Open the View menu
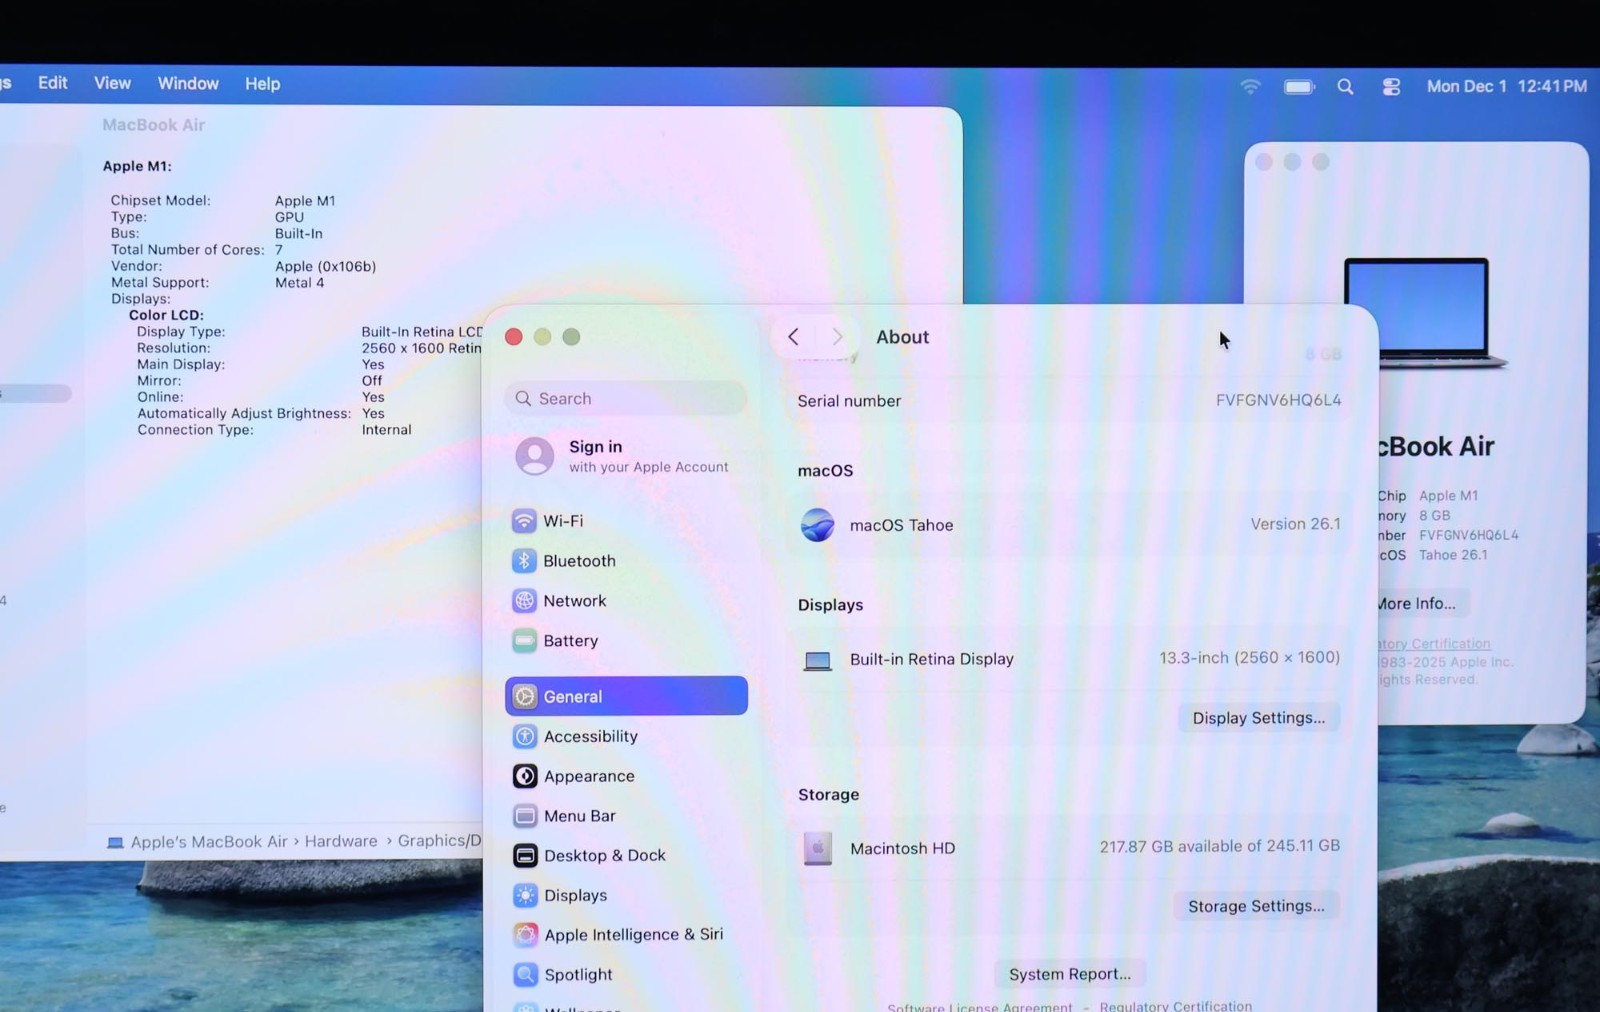This screenshot has height=1012, width=1600. 112,84
